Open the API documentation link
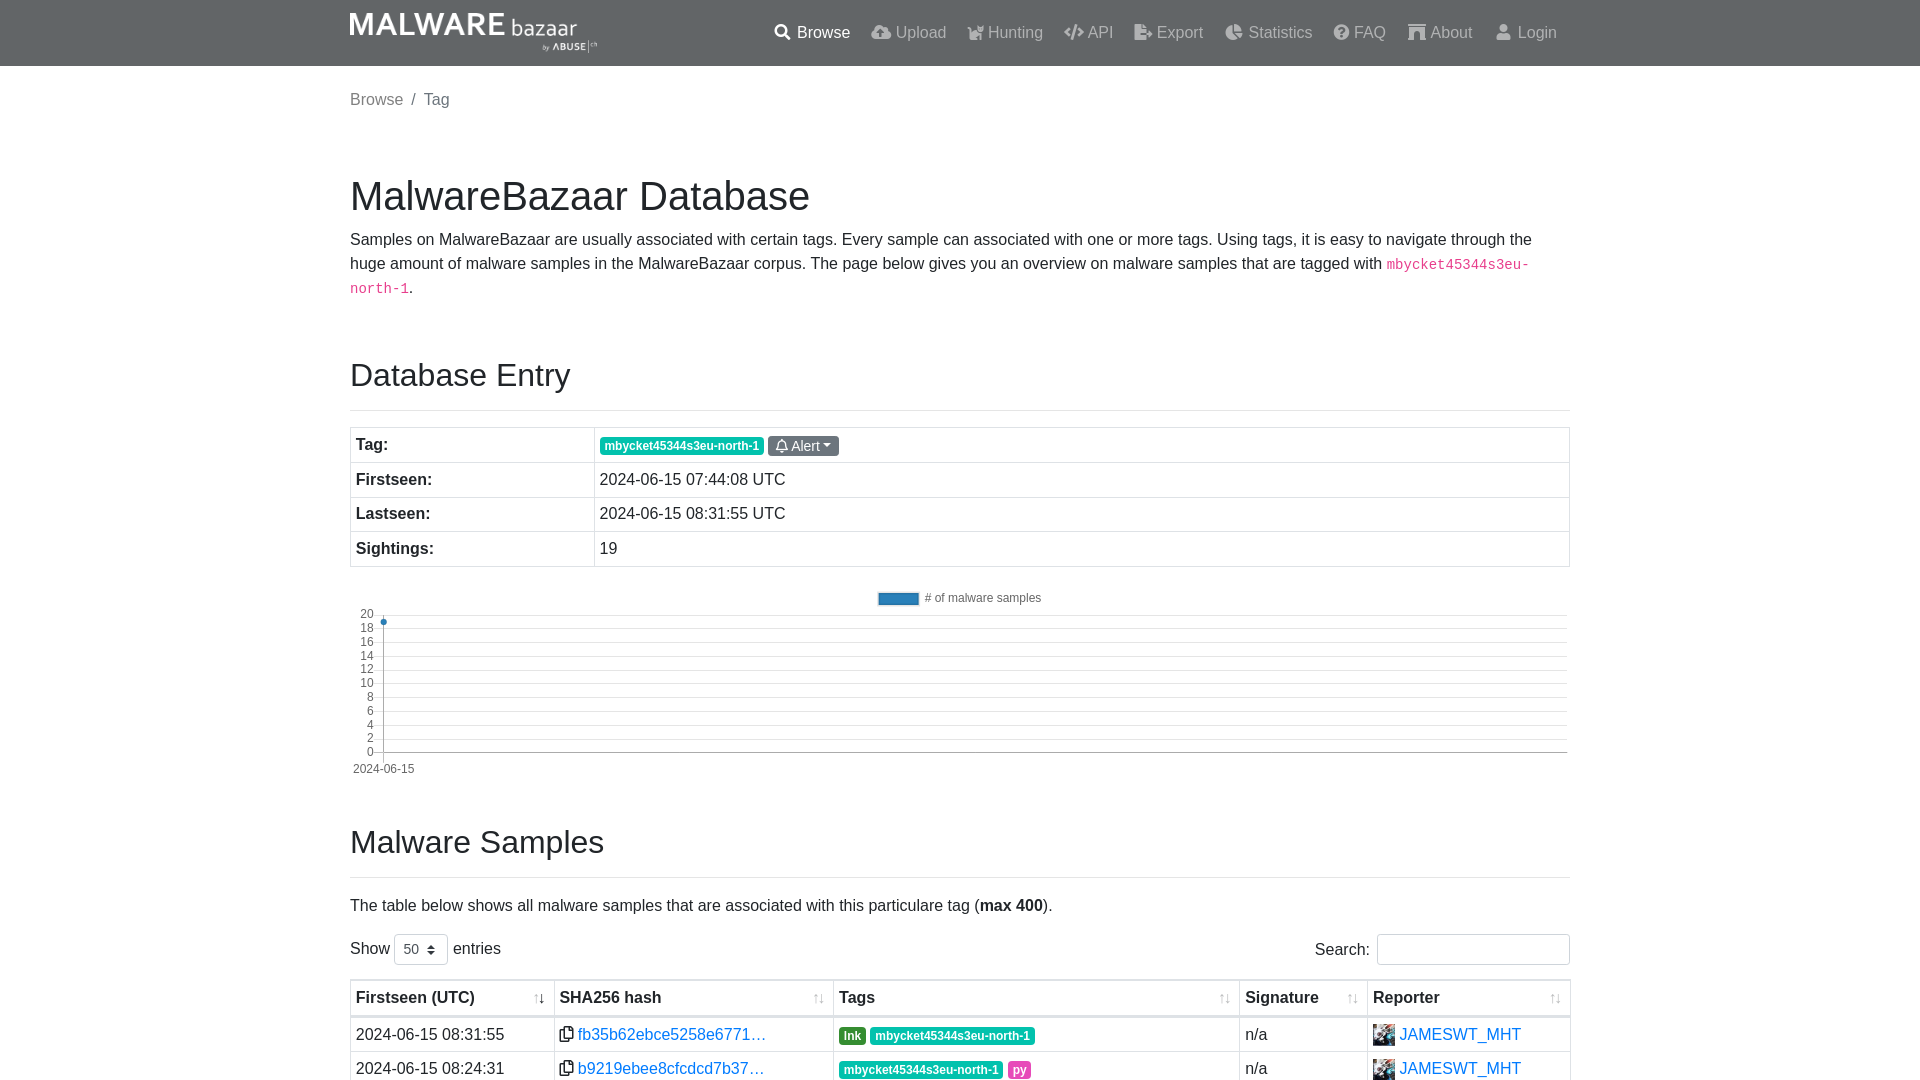This screenshot has height=1080, width=1920. pyautogui.click(x=1089, y=33)
